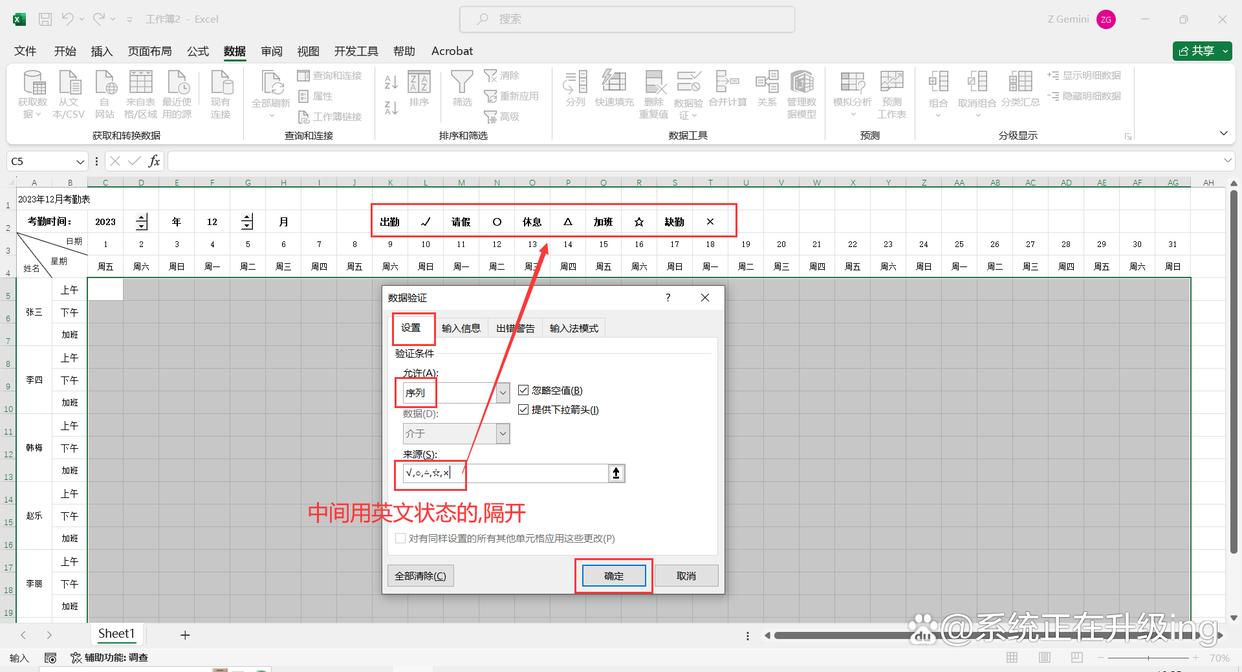
Task: Click the 全部清除 (Clear All) button
Action: tap(421, 576)
